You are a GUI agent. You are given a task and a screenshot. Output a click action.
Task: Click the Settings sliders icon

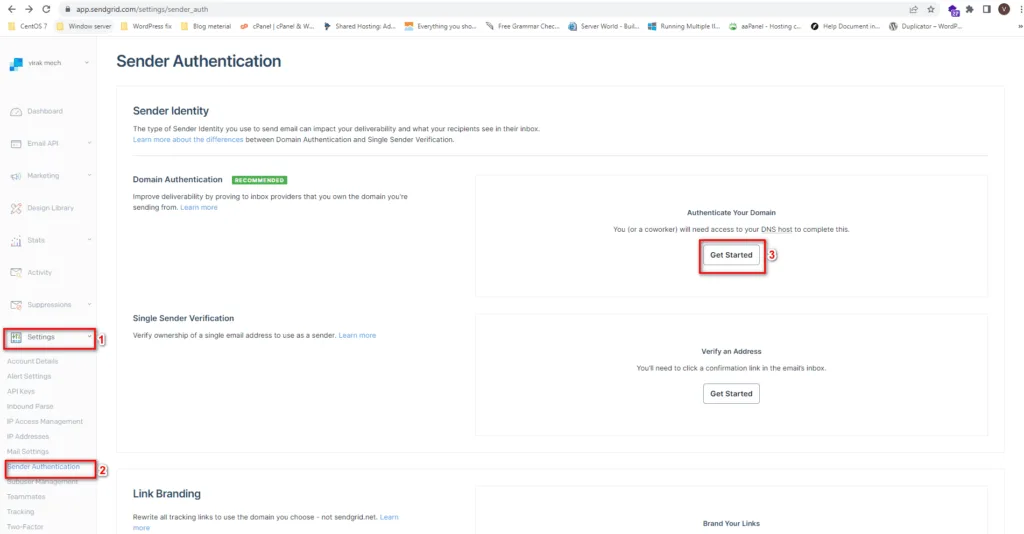[16, 338]
